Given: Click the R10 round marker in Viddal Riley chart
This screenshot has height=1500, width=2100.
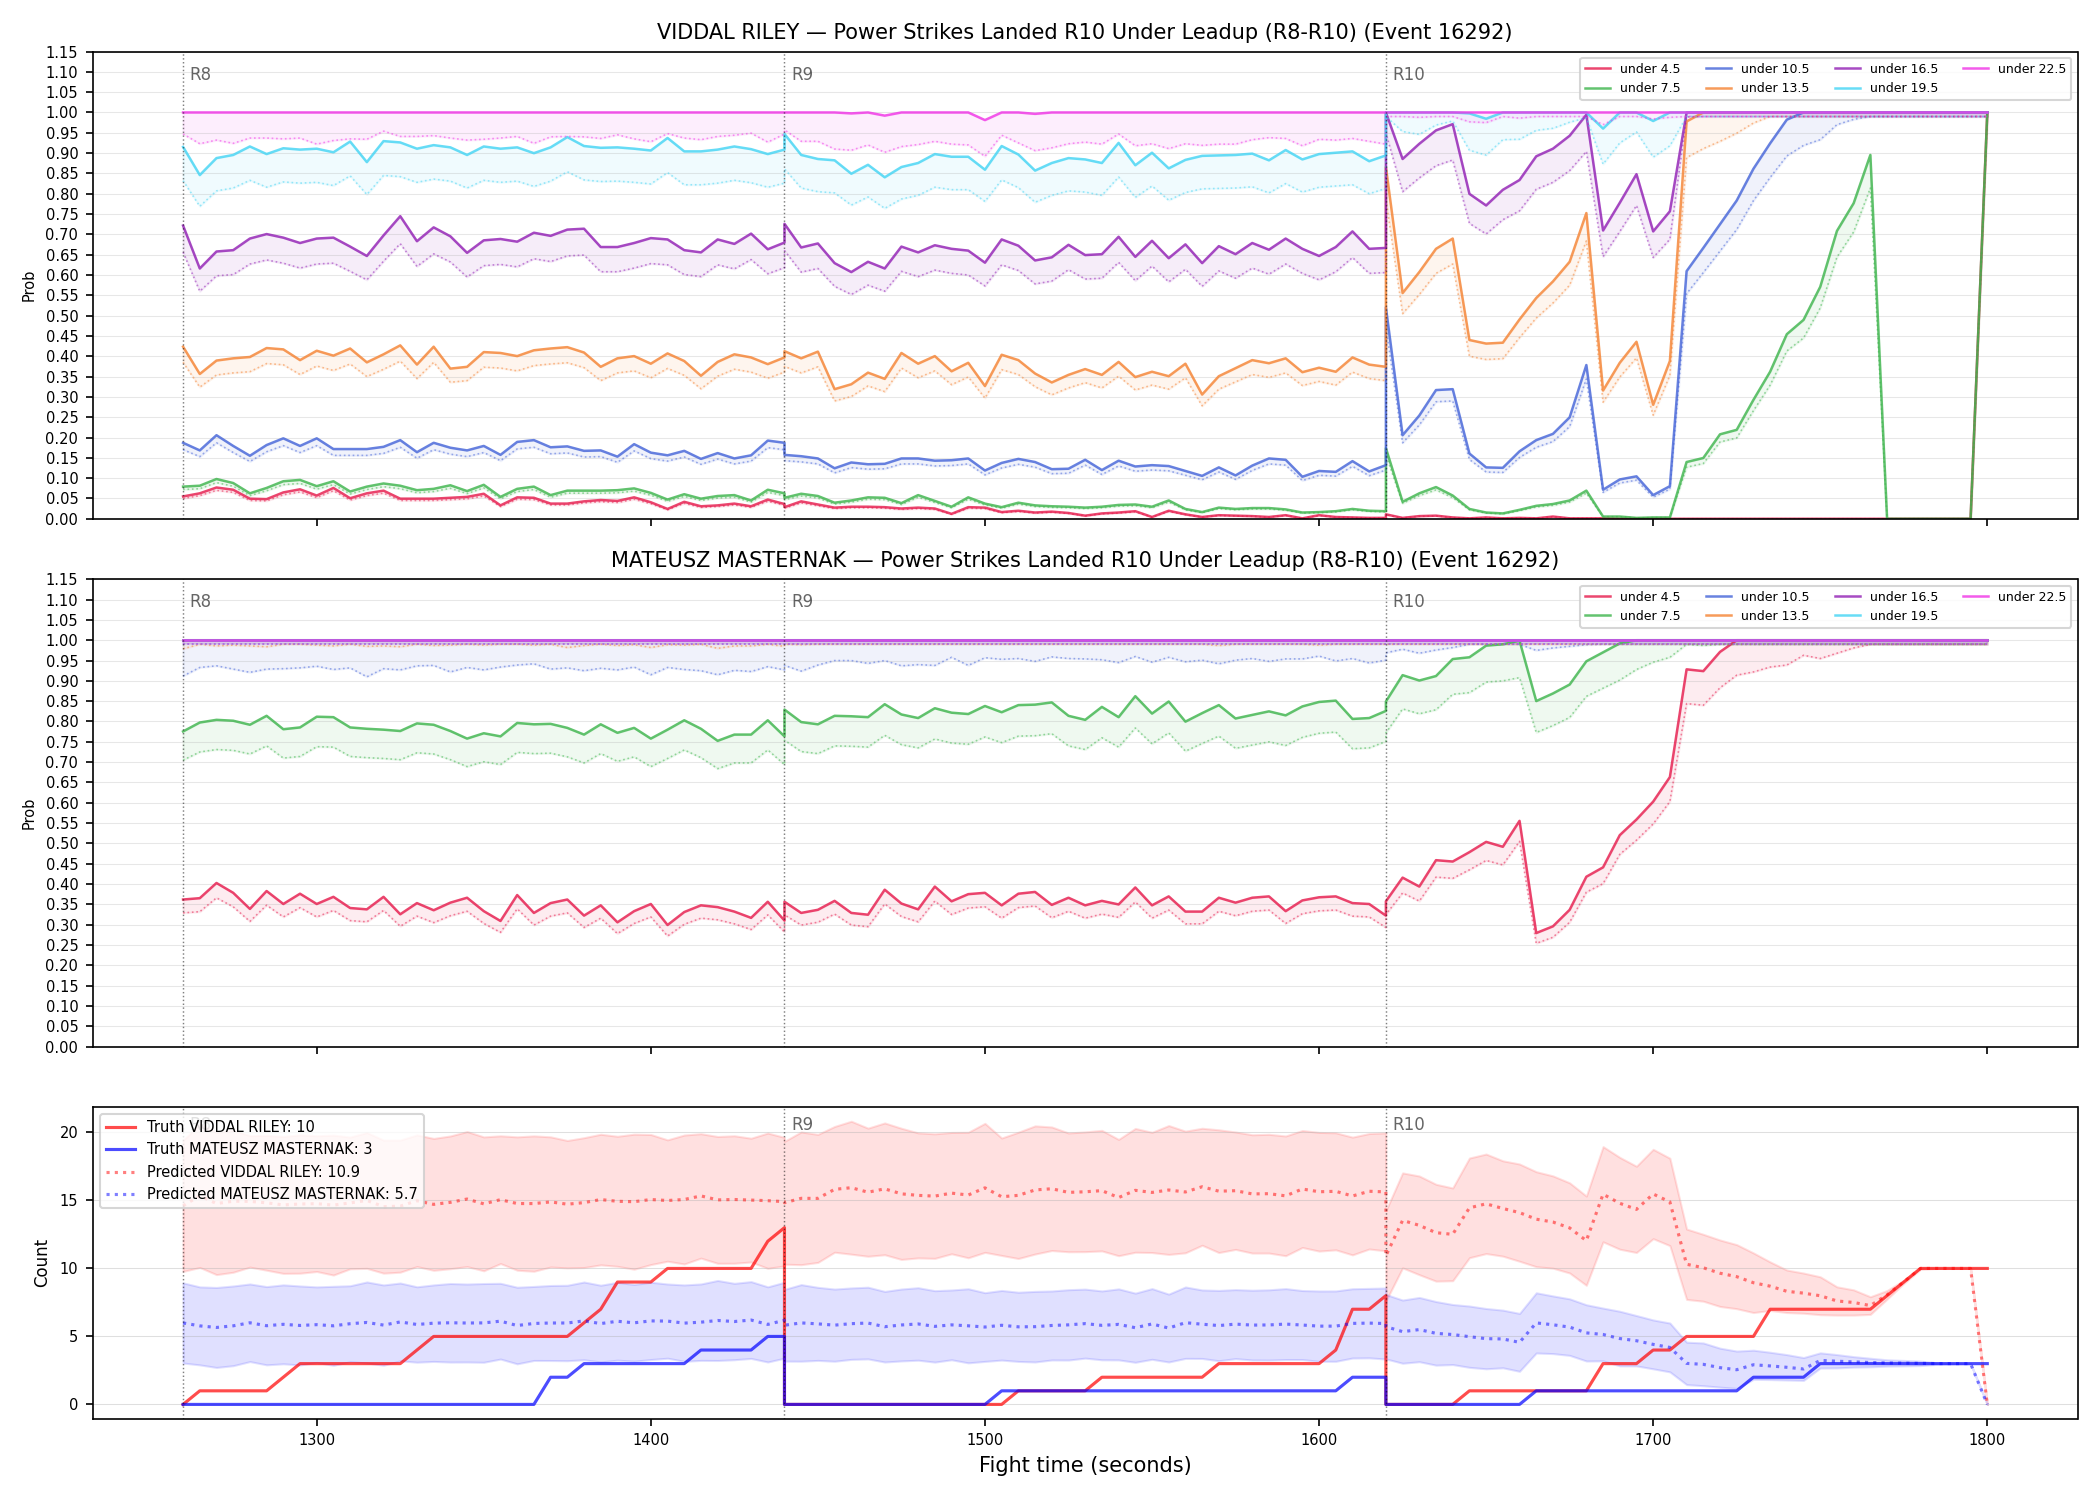Looking at the screenshot, I should 1408,74.
